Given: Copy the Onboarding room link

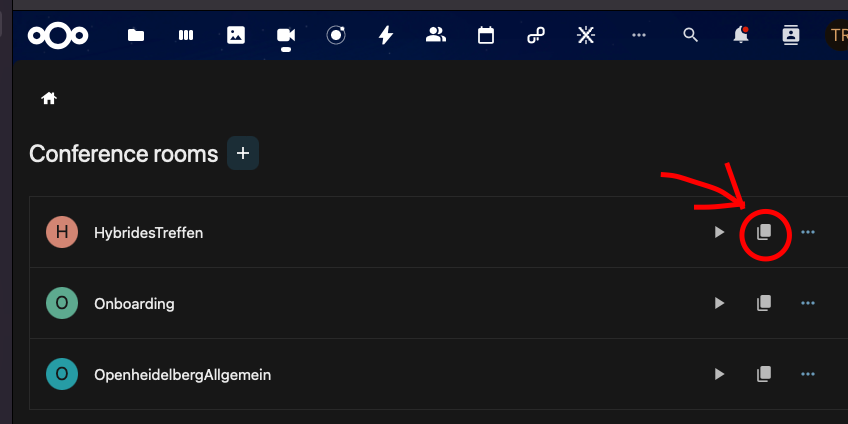Looking at the screenshot, I should pyautogui.click(x=764, y=303).
